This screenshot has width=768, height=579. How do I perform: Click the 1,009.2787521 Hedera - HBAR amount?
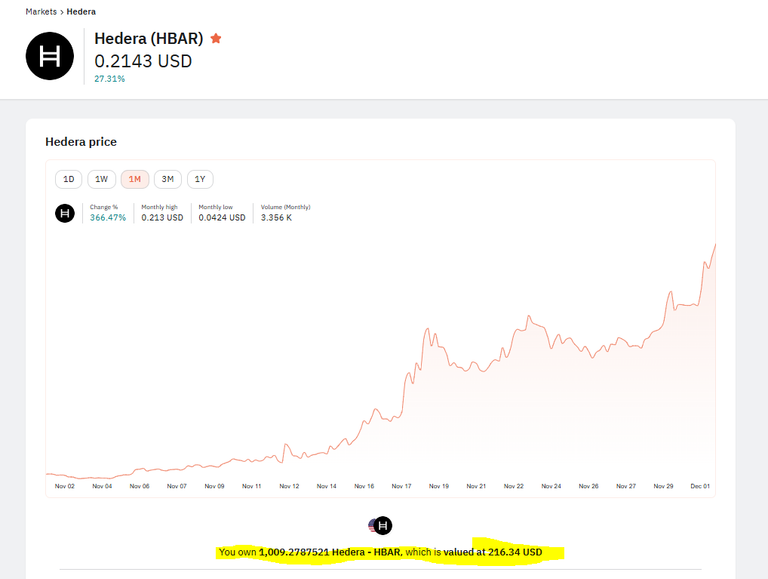(330, 552)
